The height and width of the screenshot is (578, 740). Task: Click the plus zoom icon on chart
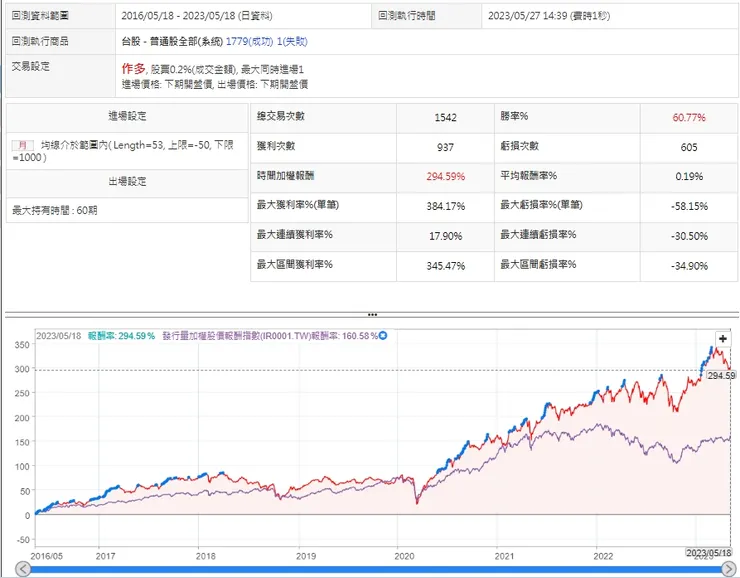tap(723, 338)
